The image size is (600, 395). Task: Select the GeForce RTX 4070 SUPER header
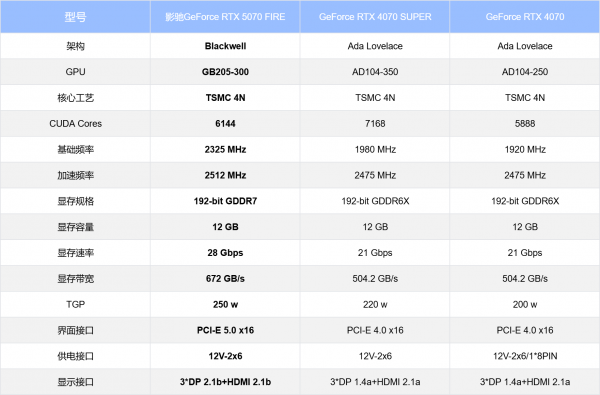pyautogui.click(x=375, y=17)
